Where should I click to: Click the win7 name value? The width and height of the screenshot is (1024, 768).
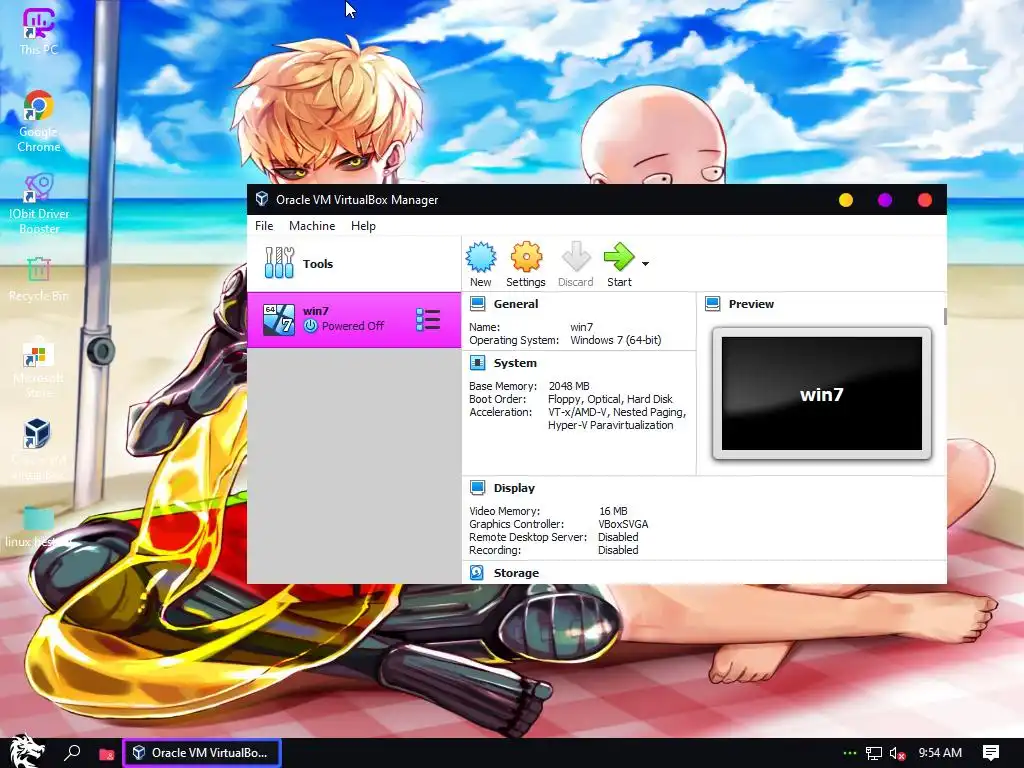click(581, 327)
